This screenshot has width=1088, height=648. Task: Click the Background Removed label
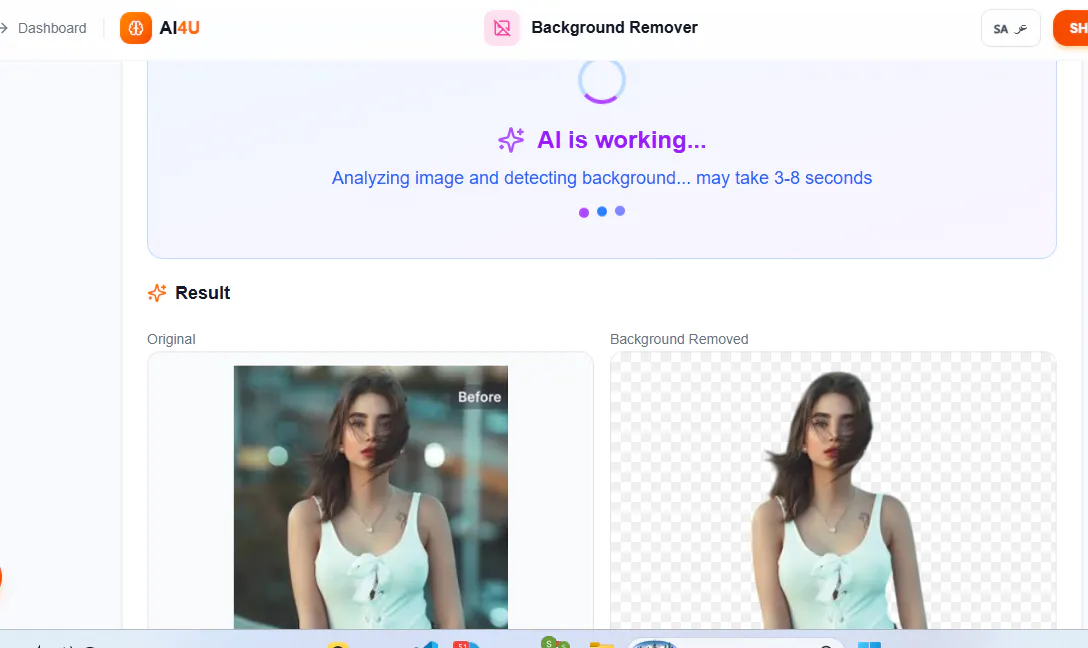click(679, 339)
